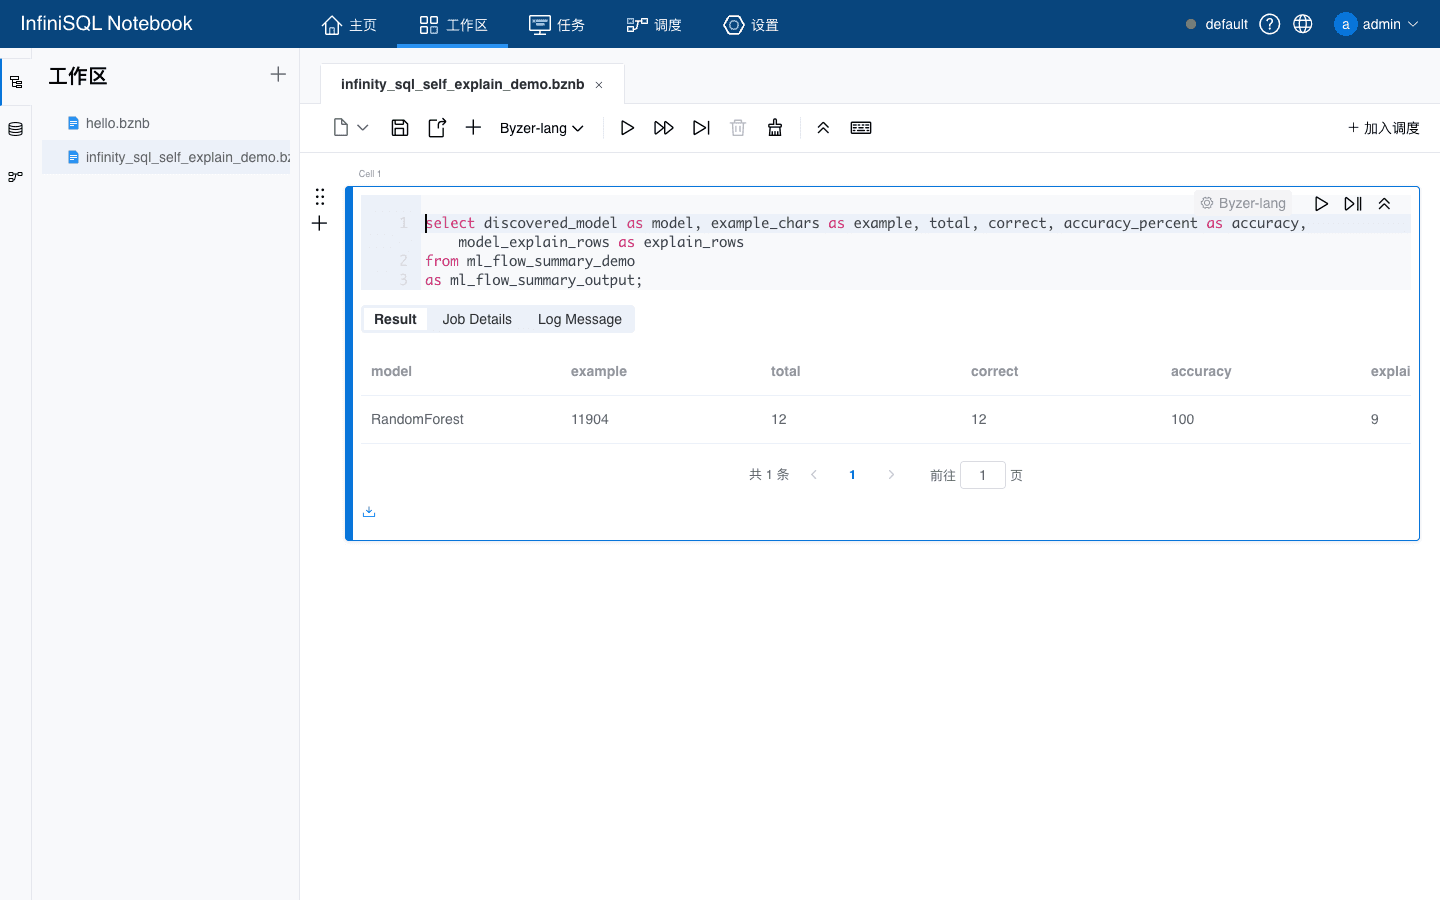Open the 调度 schedule page
The height and width of the screenshot is (900, 1440).
tap(654, 25)
